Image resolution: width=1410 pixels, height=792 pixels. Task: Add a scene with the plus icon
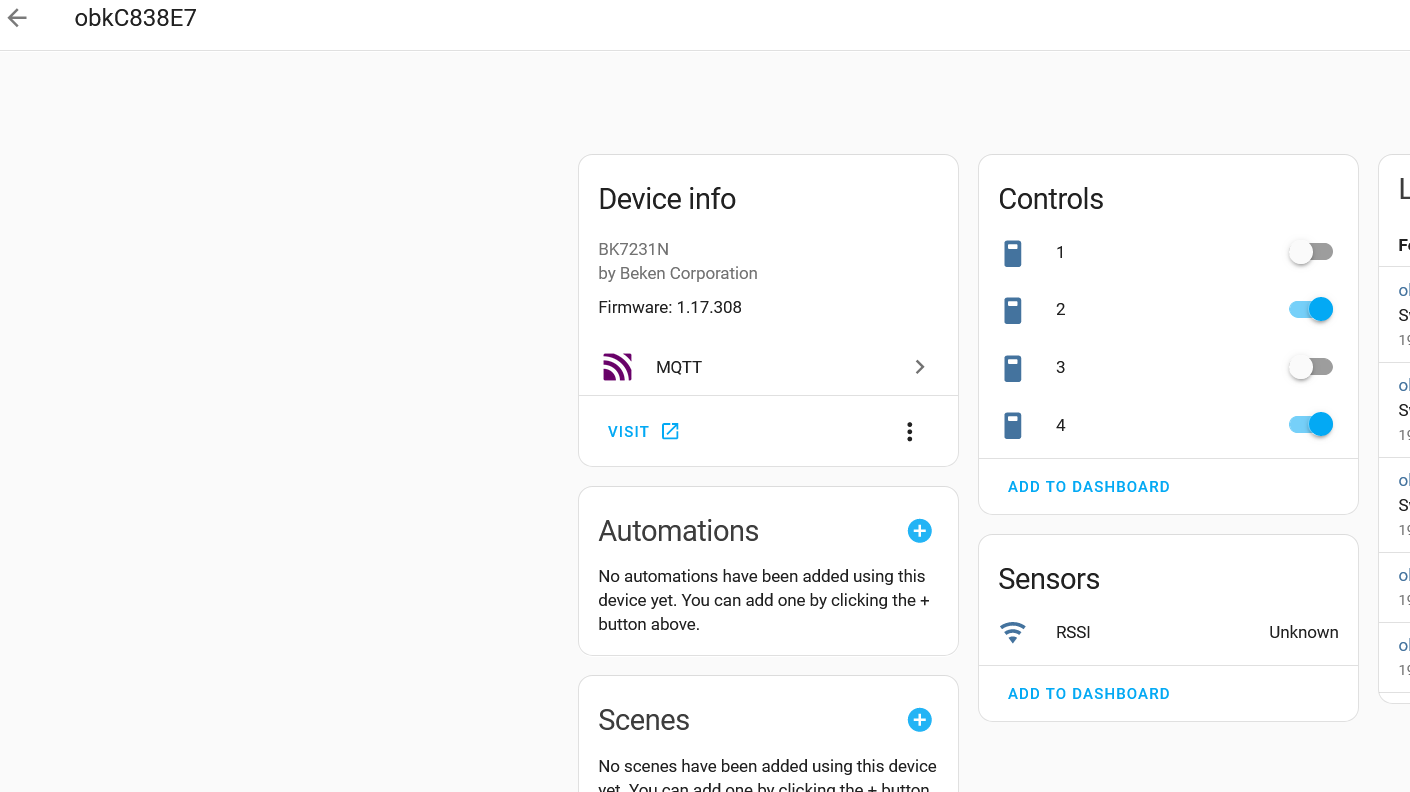coord(919,720)
